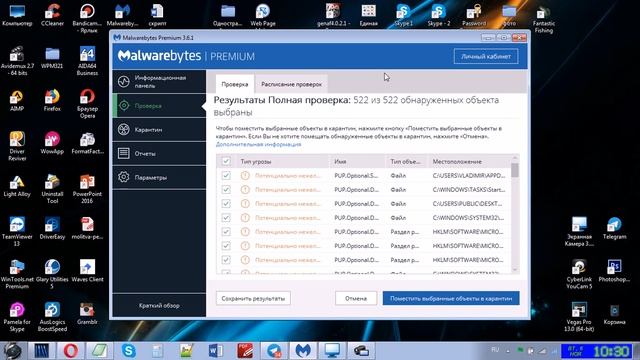
Task: Open the Корзина recycle bin icon
Action: coord(614,313)
